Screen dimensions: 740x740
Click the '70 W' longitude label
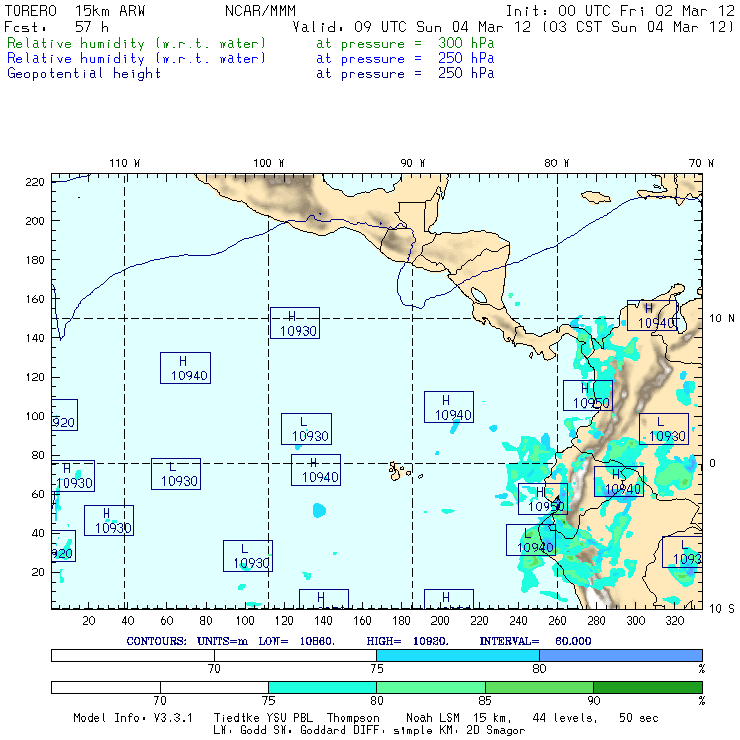pyautogui.click(x=701, y=163)
